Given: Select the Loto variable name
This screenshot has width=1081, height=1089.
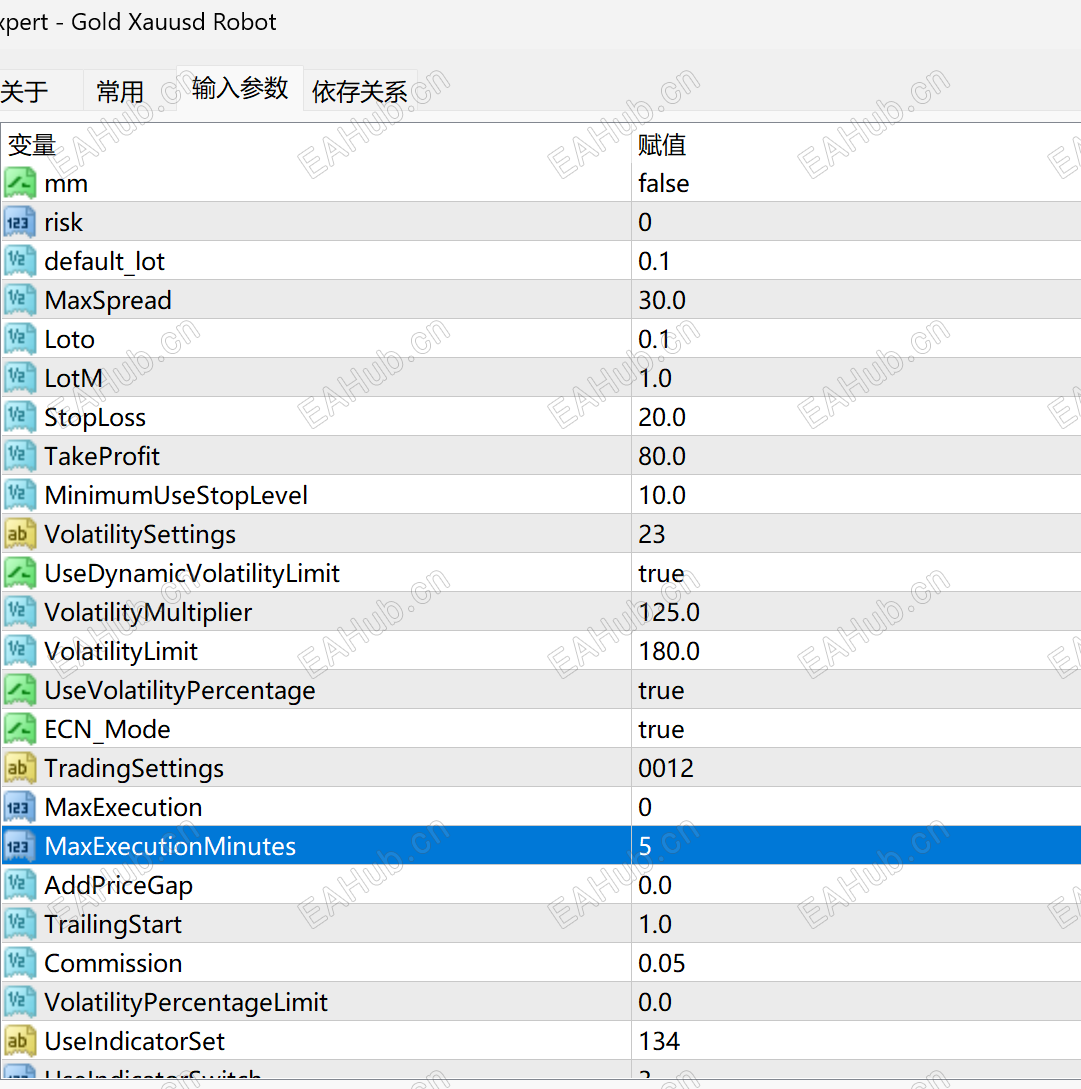Looking at the screenshot, I should [69, 339].
